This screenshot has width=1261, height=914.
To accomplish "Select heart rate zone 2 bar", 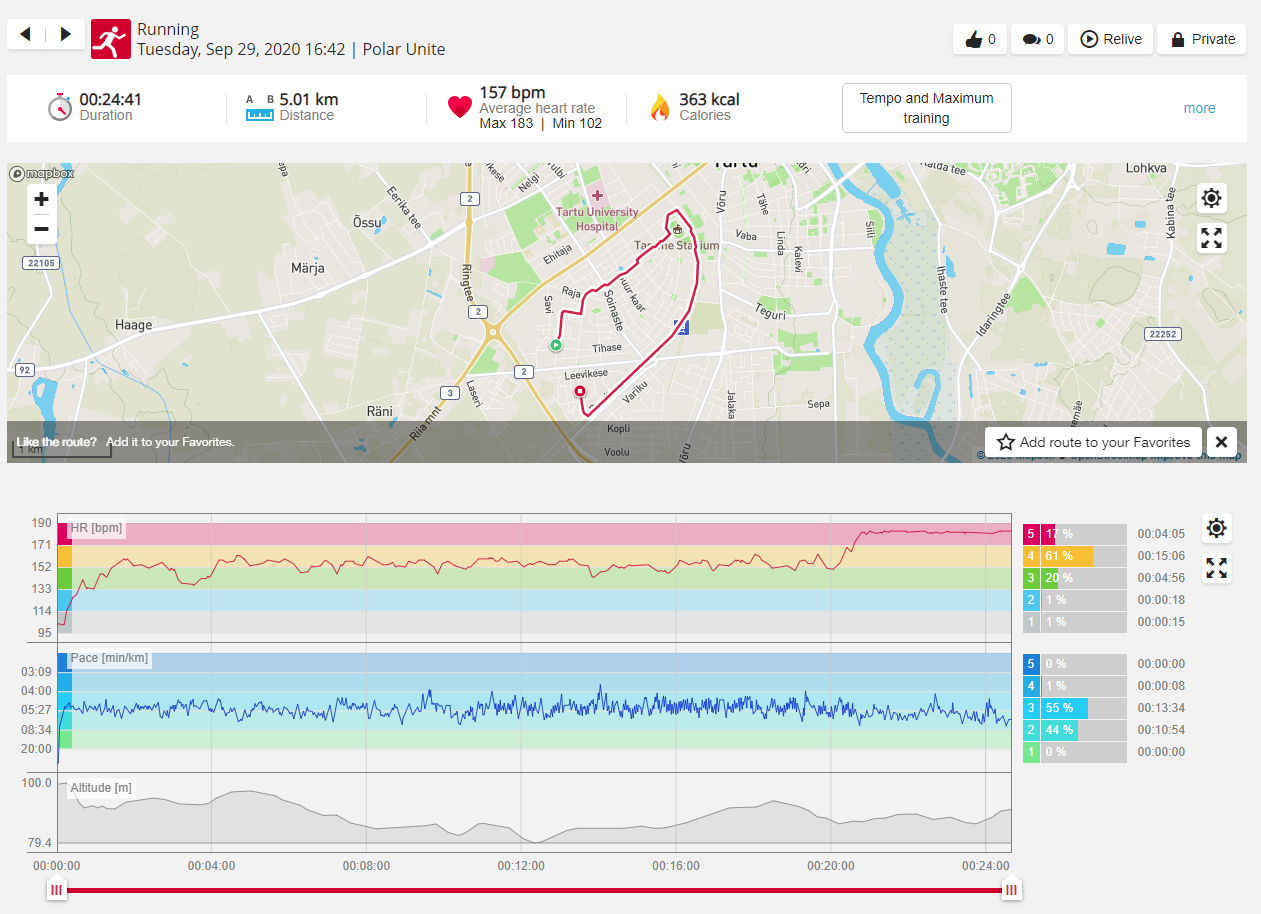I will coord(1075,600).
